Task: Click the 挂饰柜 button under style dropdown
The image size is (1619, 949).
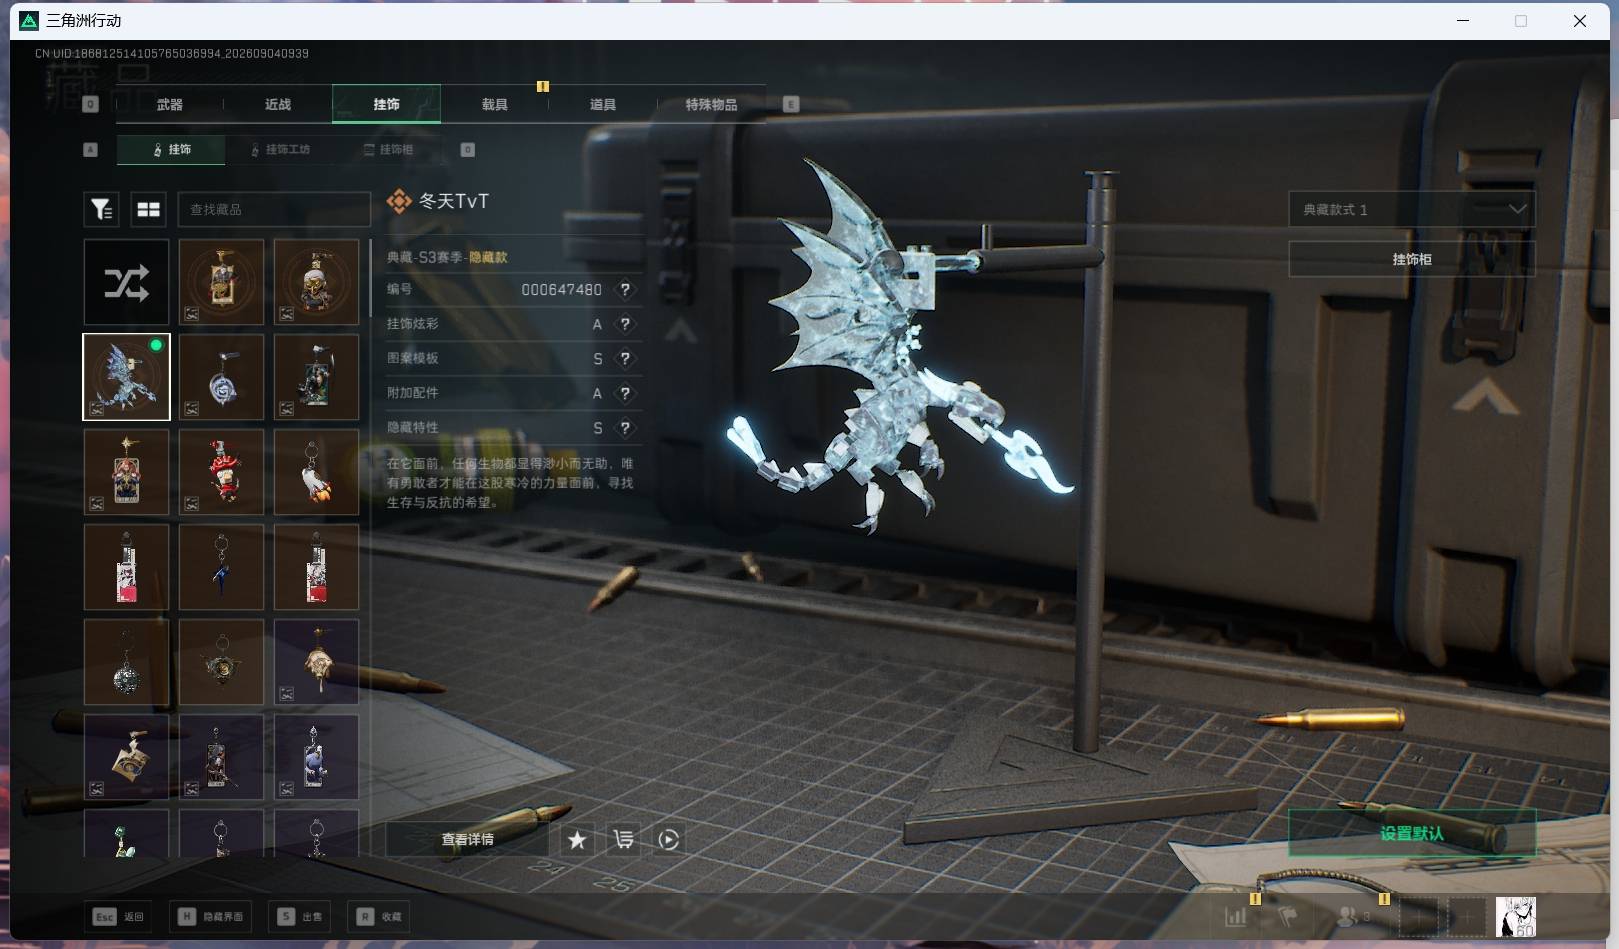Action: pyautogui.click(x=1411, y=259)
